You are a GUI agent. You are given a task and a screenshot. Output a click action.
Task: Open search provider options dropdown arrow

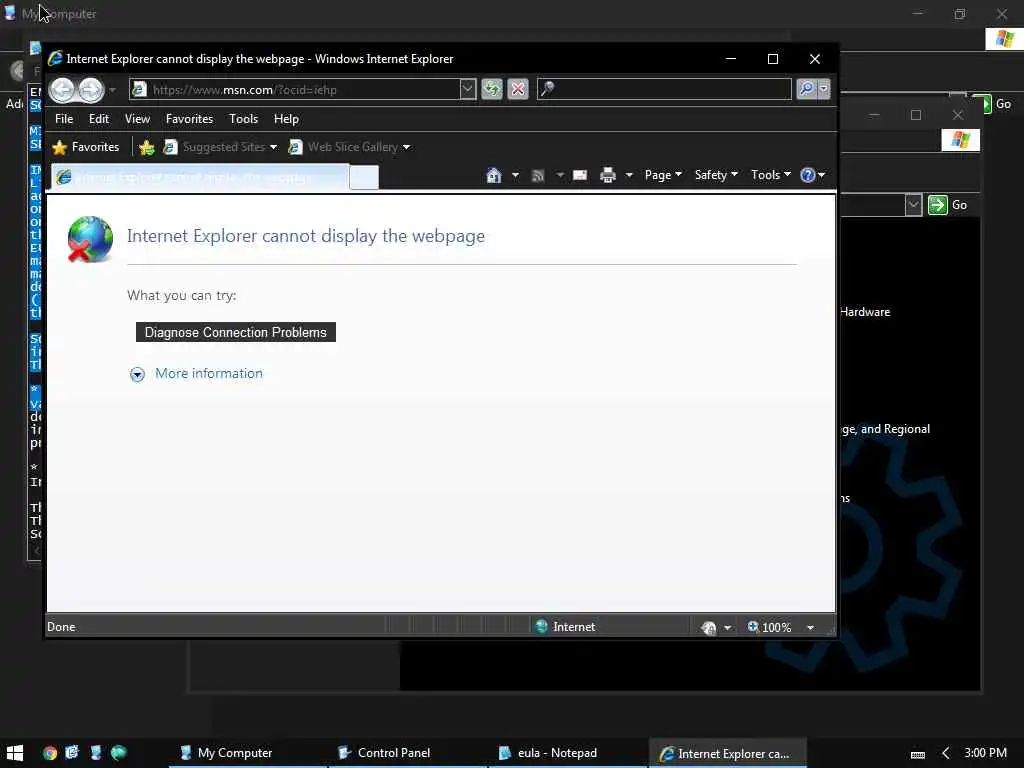pyautogui.click(x=824, y=89)
